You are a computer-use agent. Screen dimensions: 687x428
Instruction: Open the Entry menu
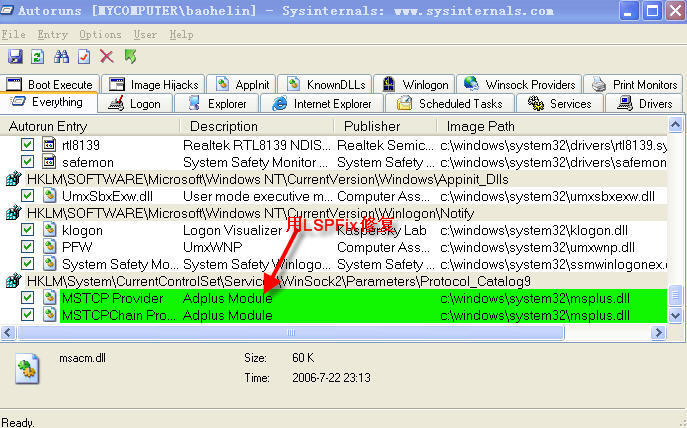click(53, 34)
